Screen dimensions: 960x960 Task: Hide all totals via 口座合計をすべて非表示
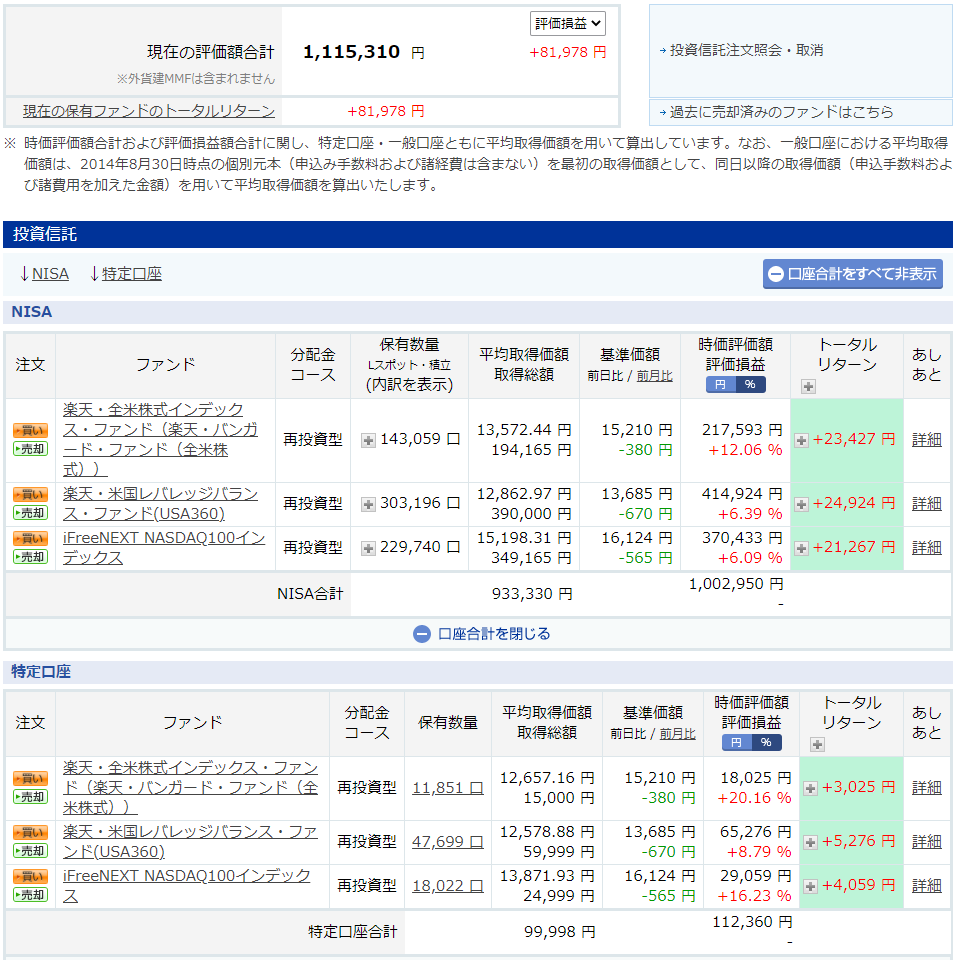click(853, 274)
